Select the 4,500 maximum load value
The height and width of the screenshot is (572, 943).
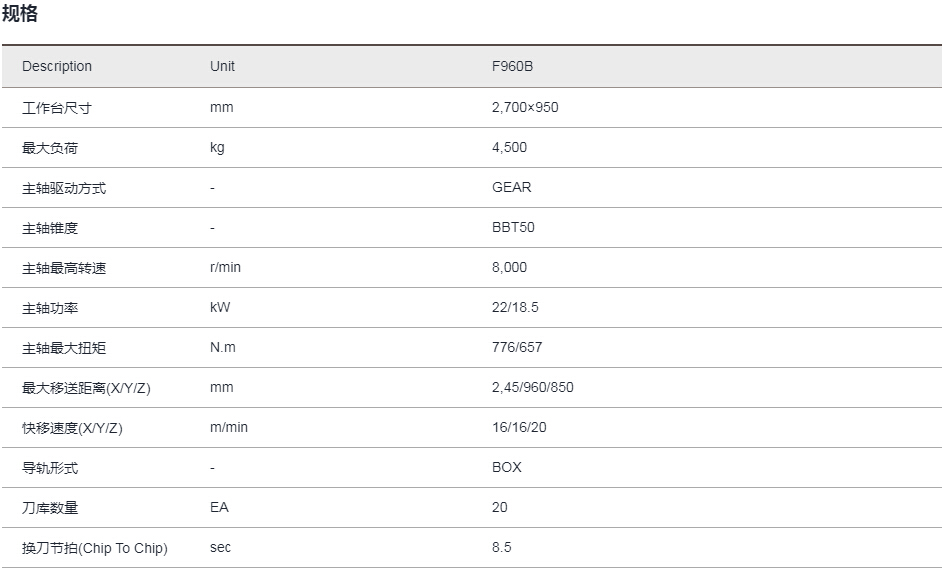coord(509,147)
